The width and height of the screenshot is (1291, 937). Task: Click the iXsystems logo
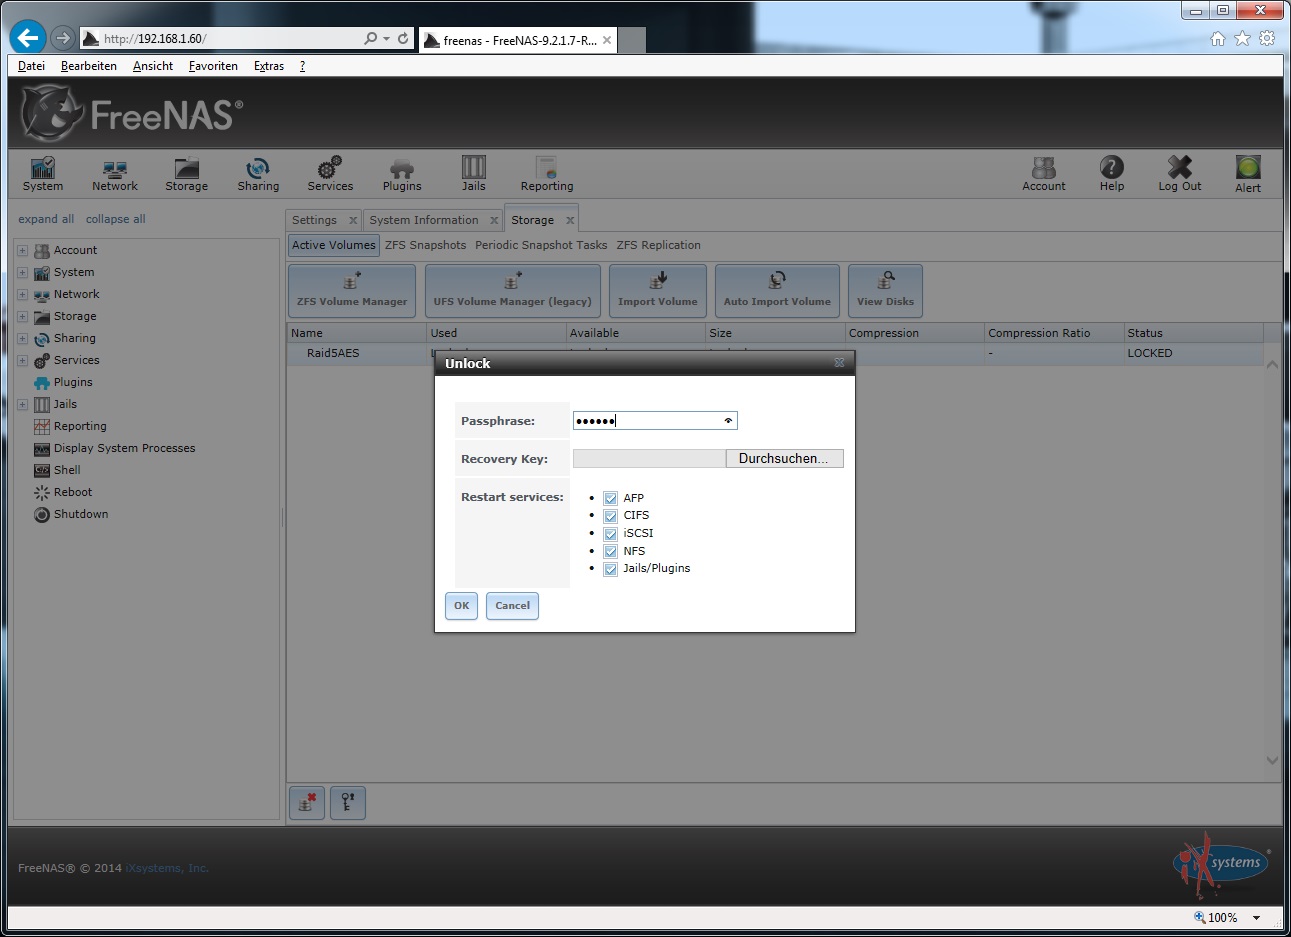pos(1221,863)
